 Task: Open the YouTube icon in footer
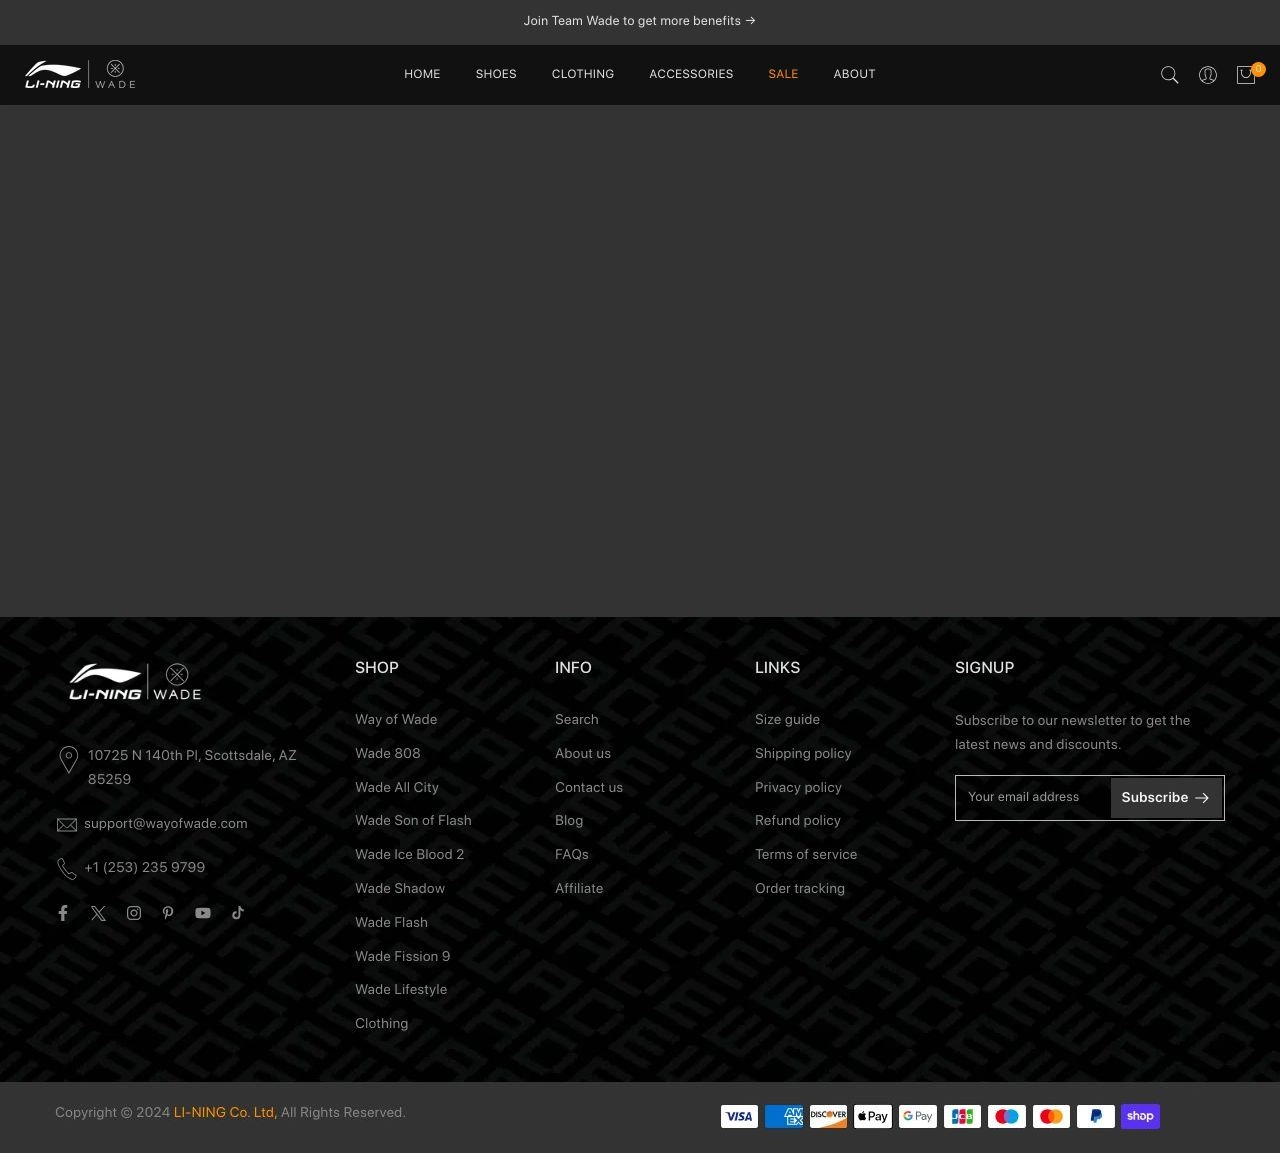point(203,913)
